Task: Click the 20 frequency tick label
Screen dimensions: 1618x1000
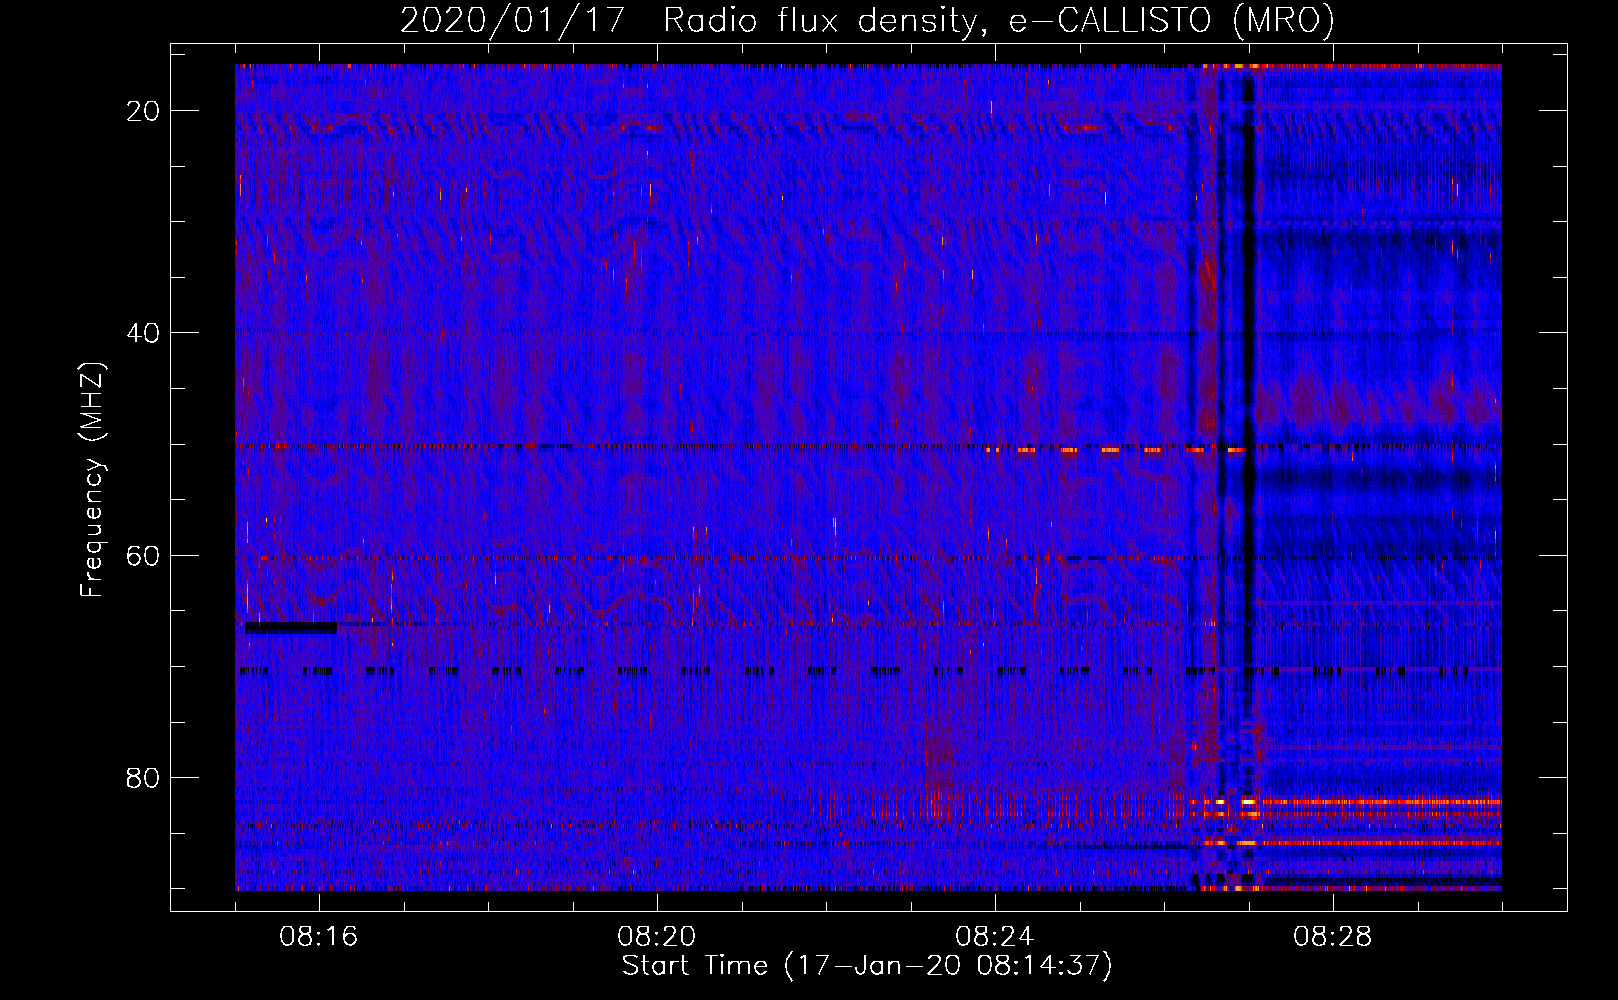Action: point(143,111)
